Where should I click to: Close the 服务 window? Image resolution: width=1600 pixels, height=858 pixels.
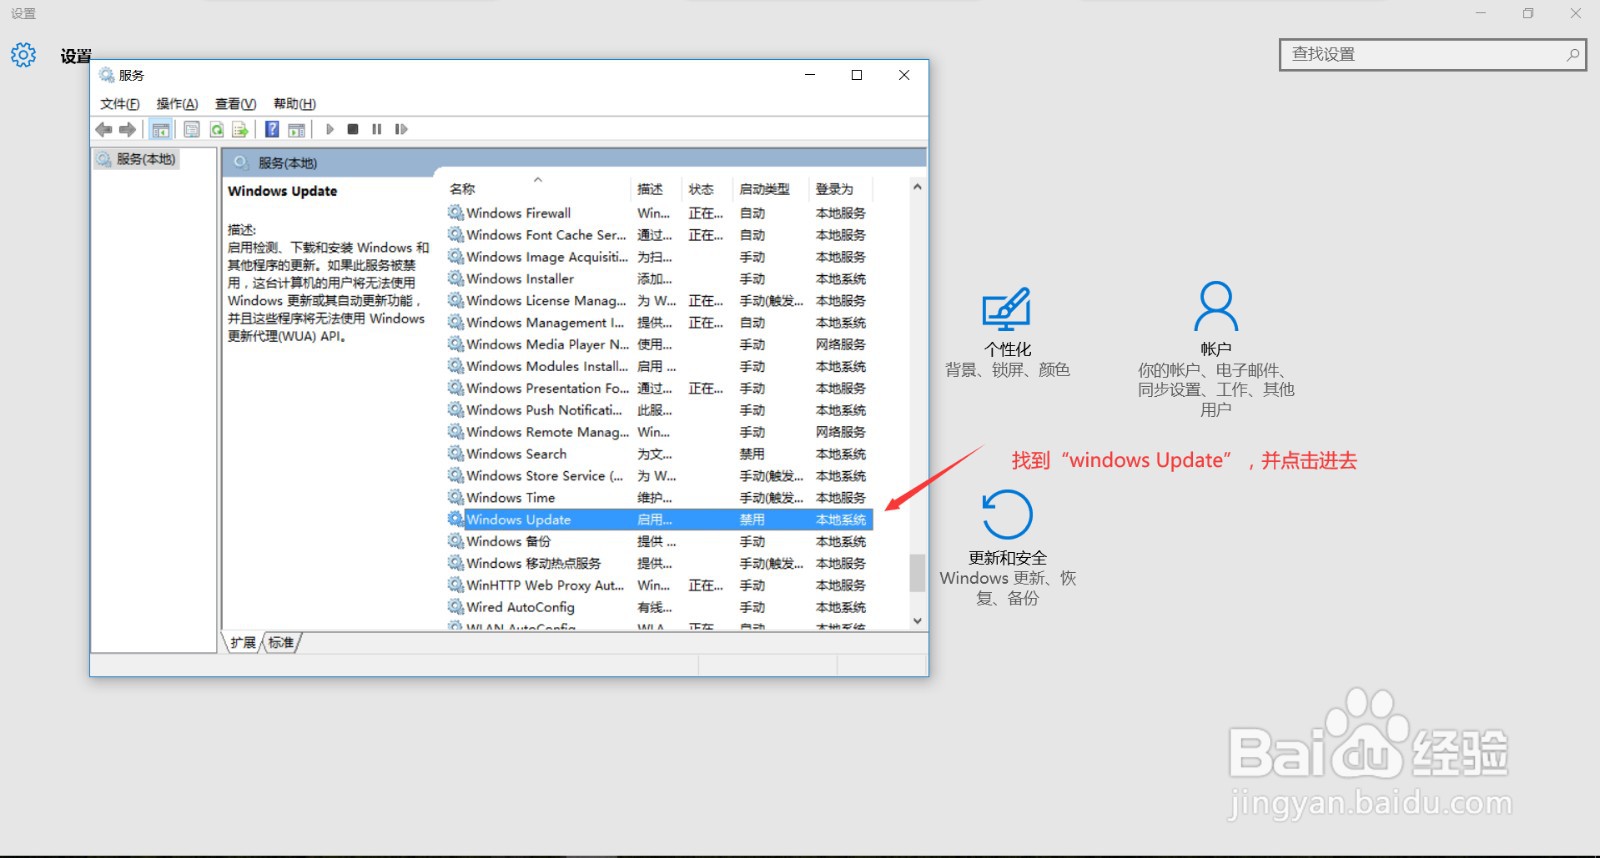click(x=904, y=75)
